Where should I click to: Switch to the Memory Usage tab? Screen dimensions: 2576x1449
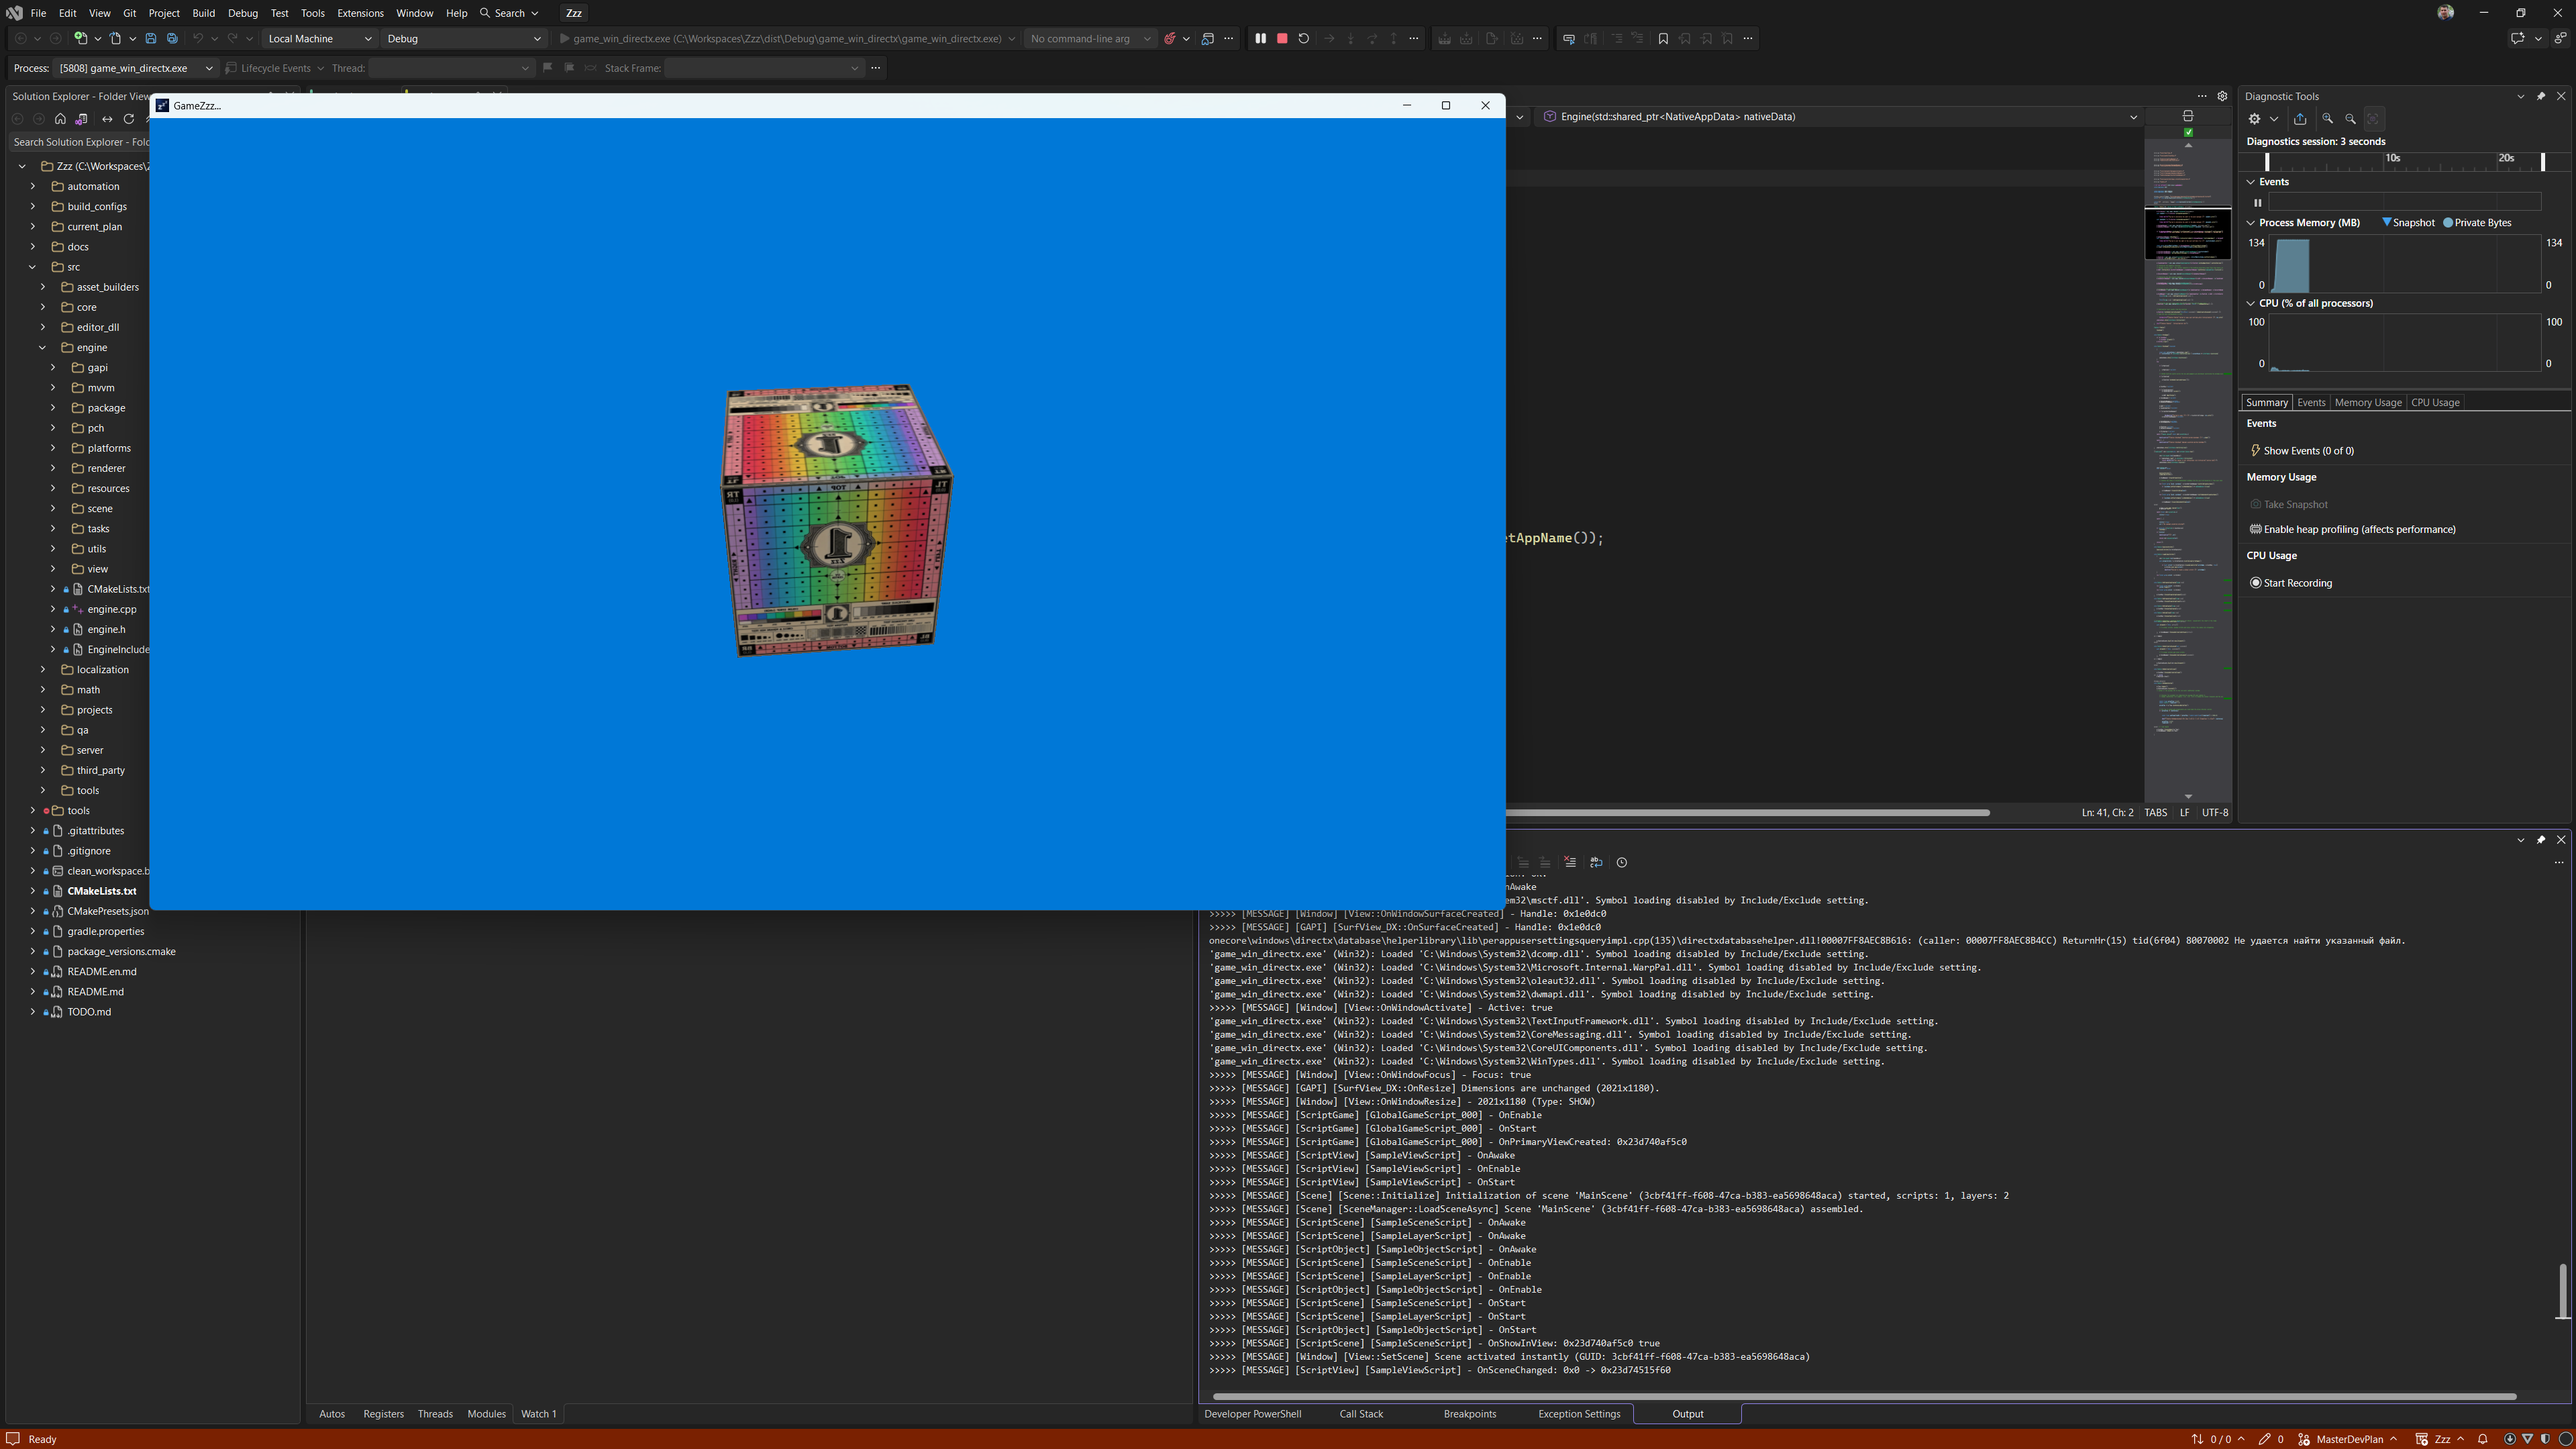click(x=2367, y=402)
